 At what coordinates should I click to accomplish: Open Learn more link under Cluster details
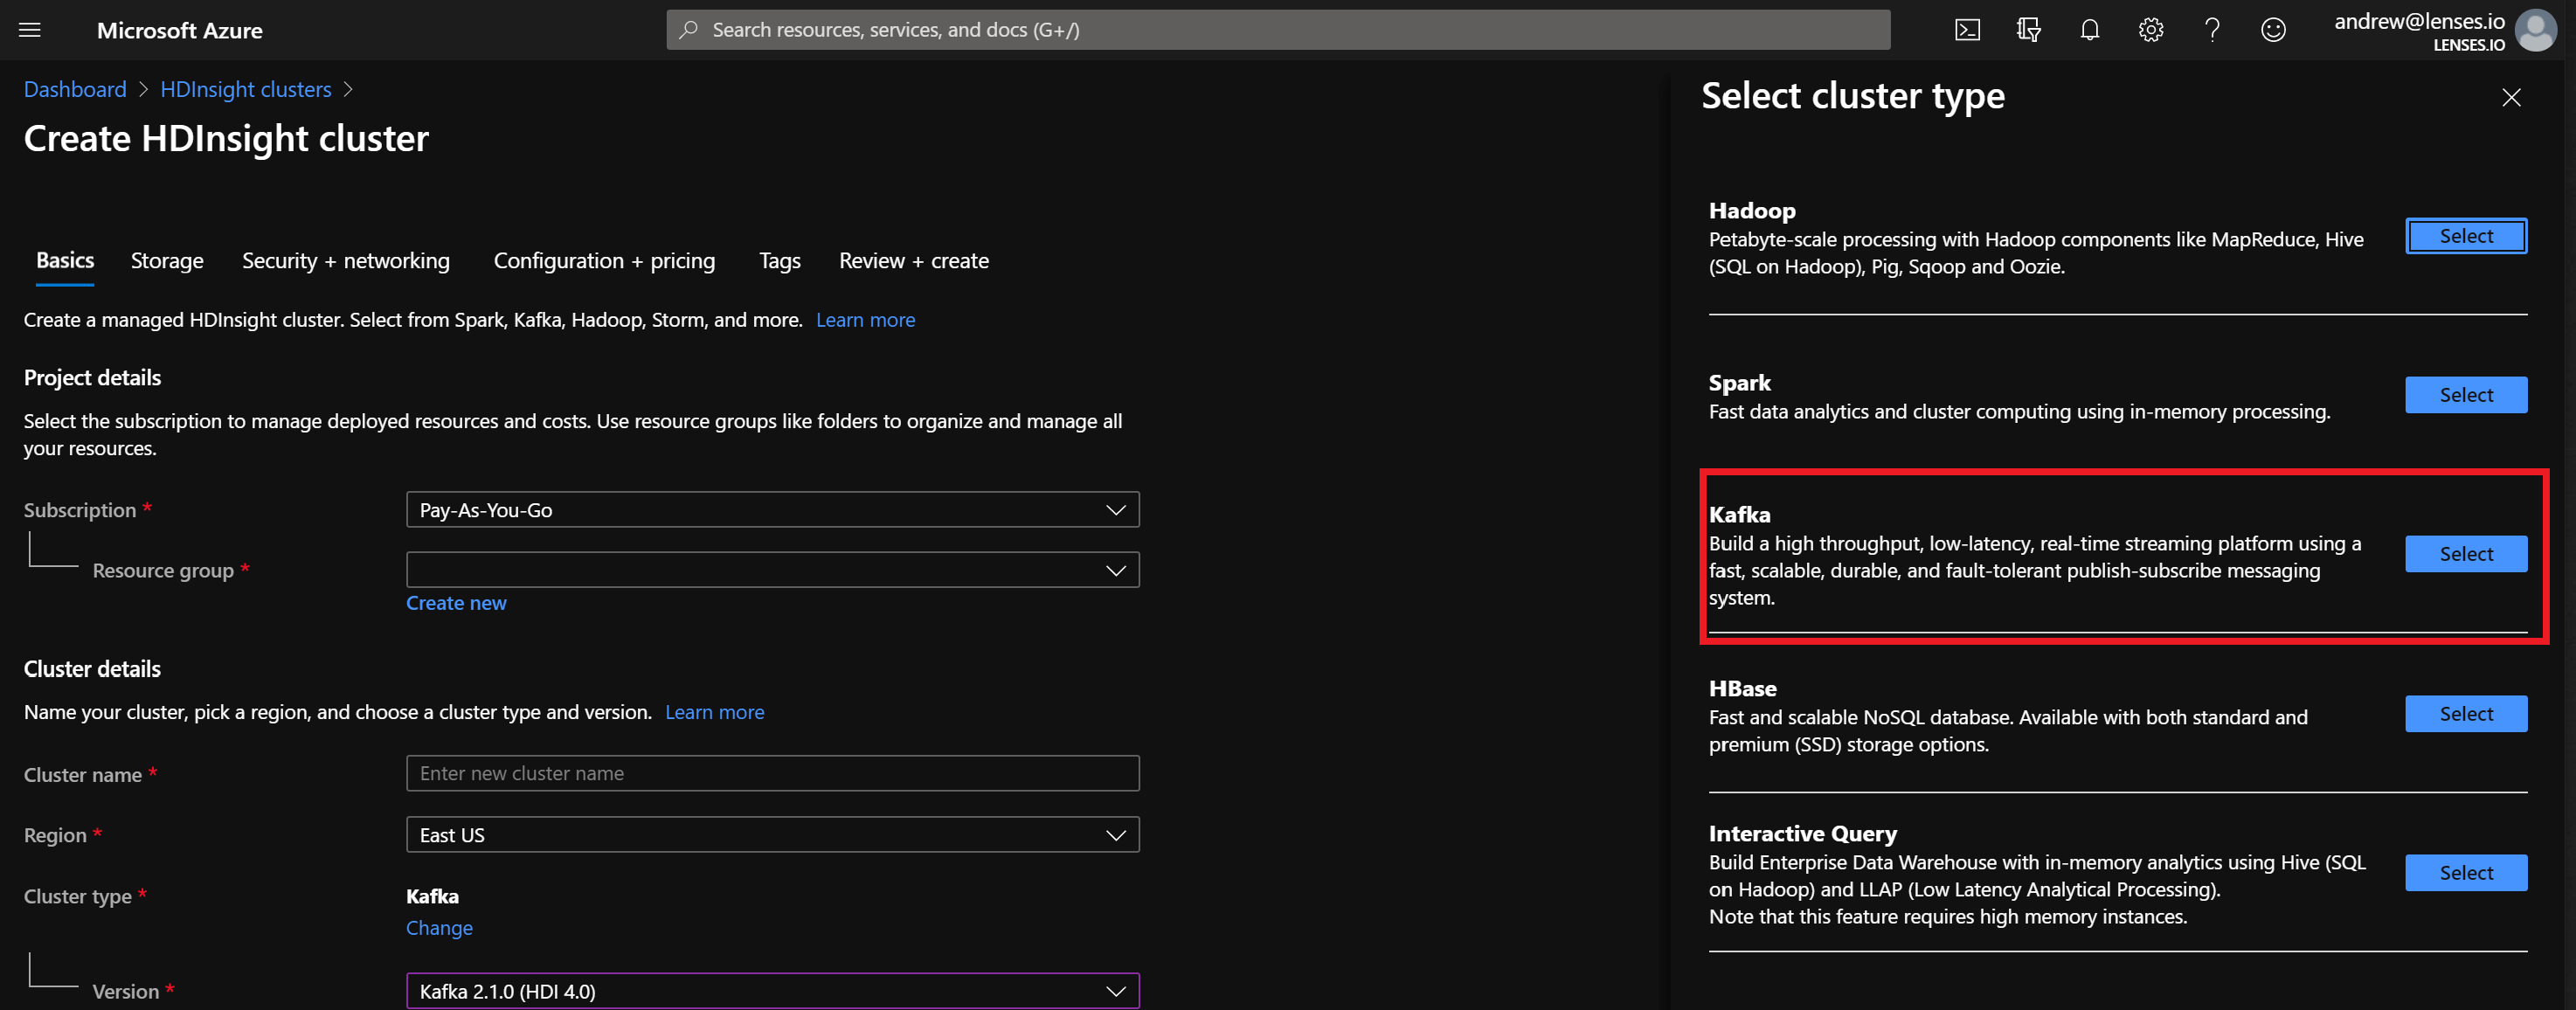(x=714, y=712)
